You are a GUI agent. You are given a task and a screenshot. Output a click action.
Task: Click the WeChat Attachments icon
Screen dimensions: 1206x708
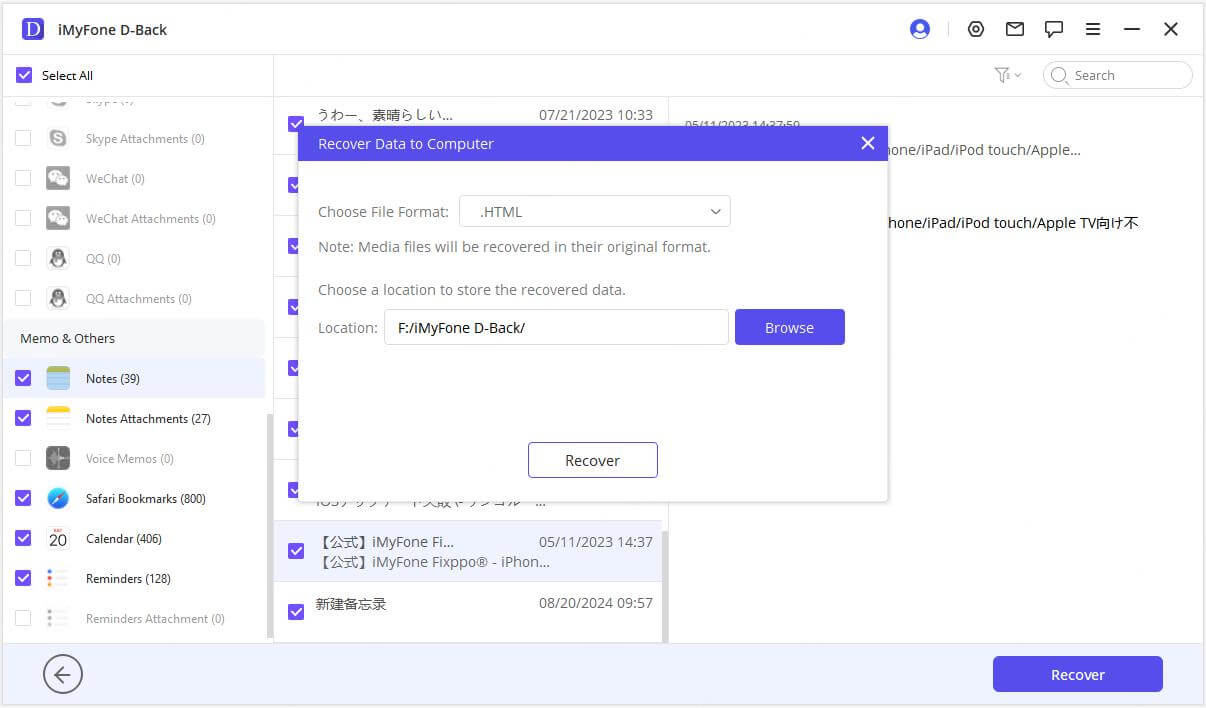[58, 218]
